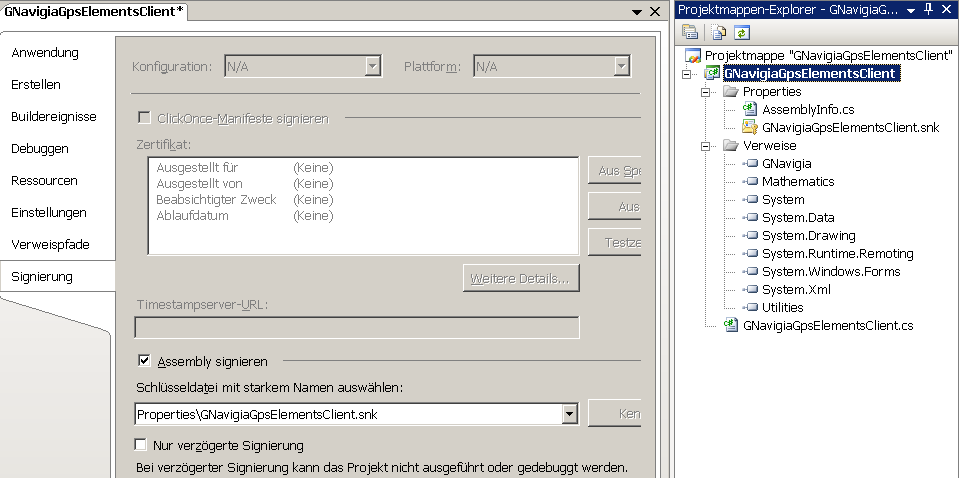Select System.Windows.Forms reference name
959x478 pixels.
click(831, 271)
